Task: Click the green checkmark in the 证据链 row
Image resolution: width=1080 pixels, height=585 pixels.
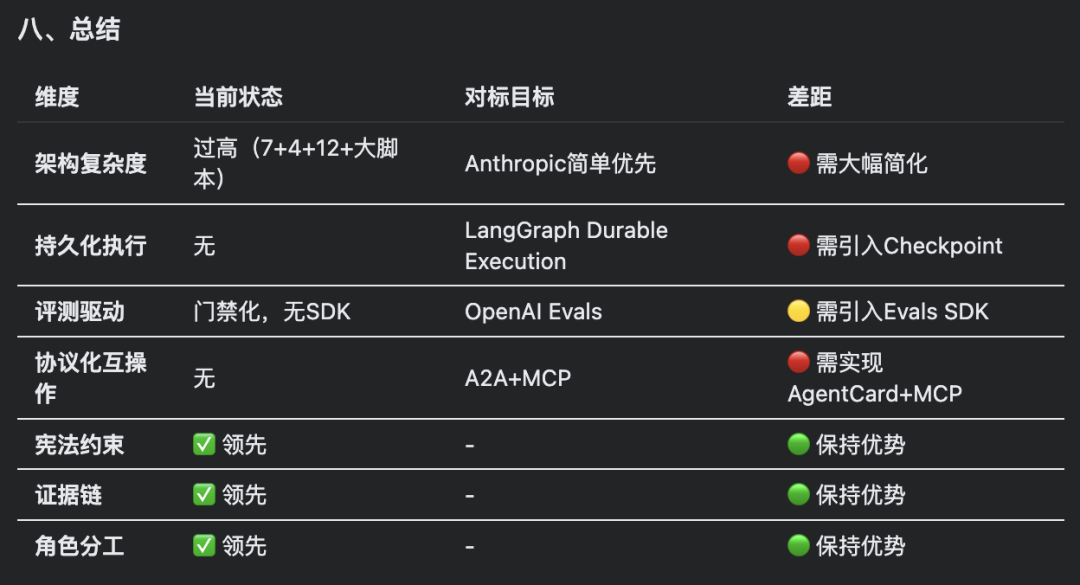Action: pyautogui.click(x=204, y=495)
